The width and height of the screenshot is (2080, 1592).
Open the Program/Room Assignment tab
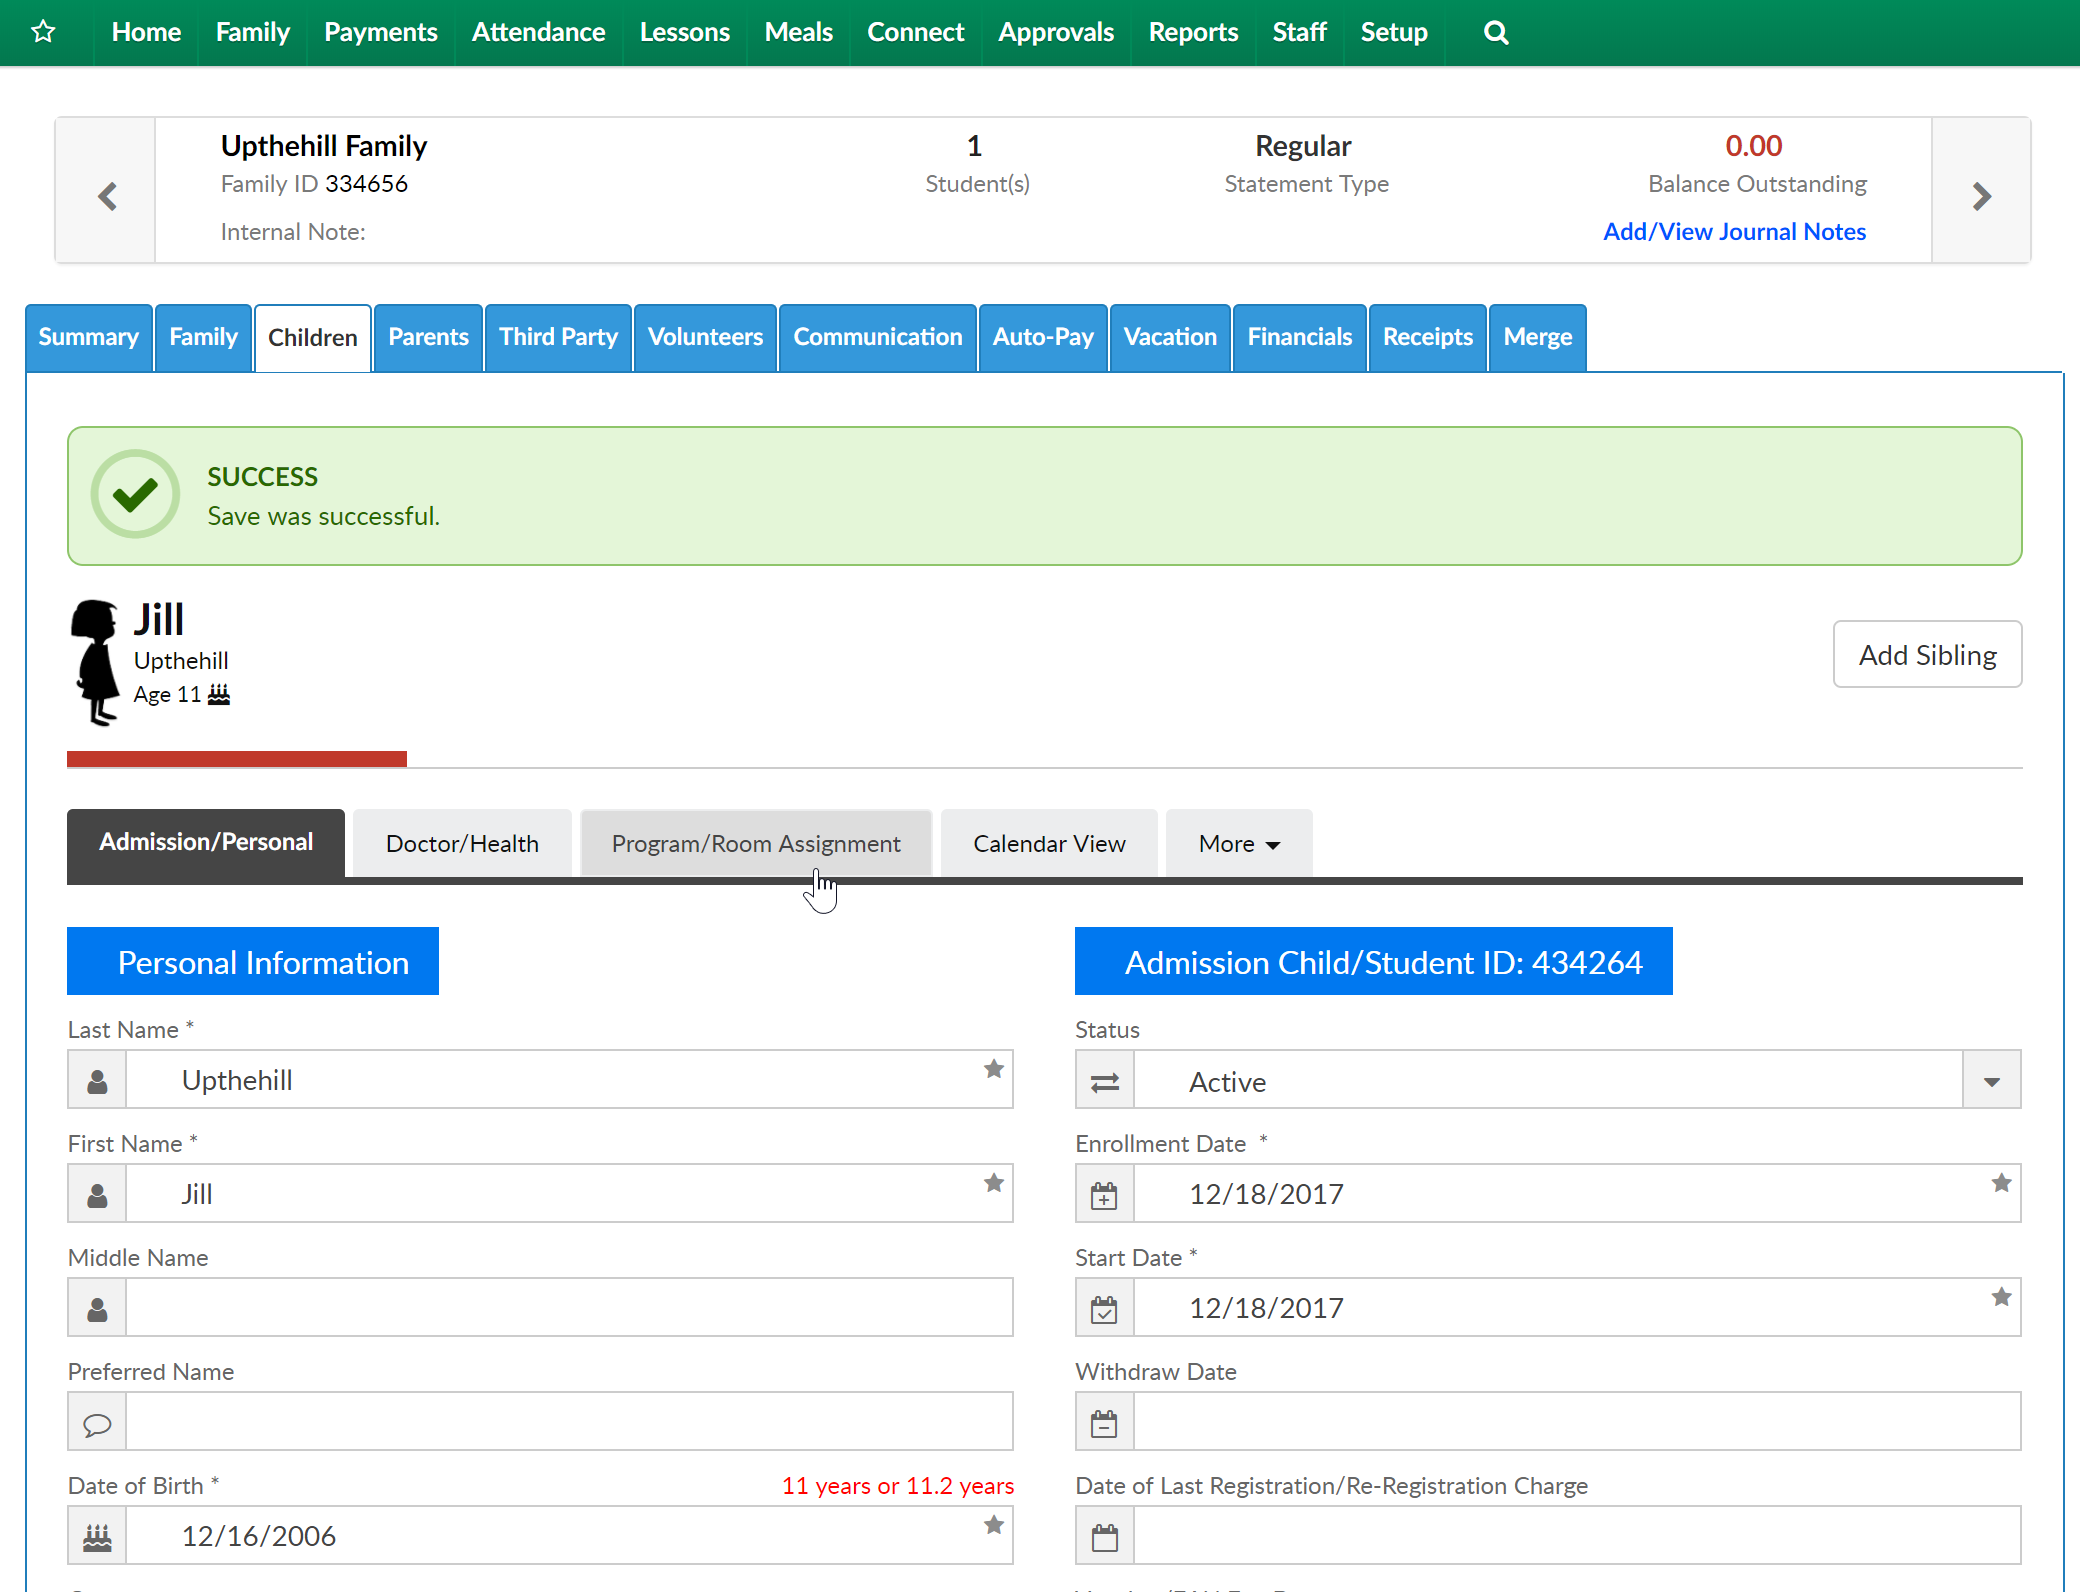(x=756, y=844)
